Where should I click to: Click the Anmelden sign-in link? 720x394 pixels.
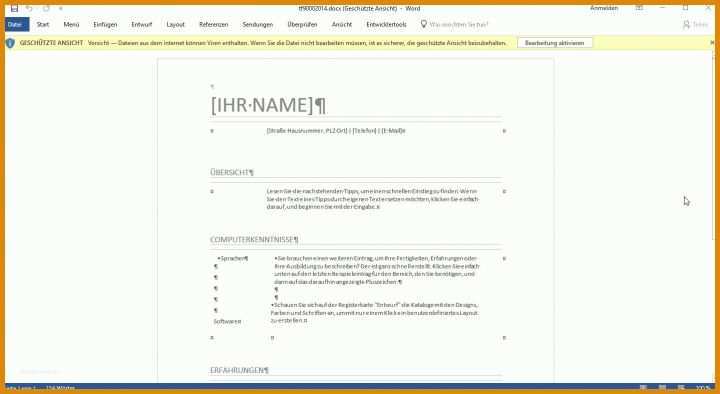(604, 8)
